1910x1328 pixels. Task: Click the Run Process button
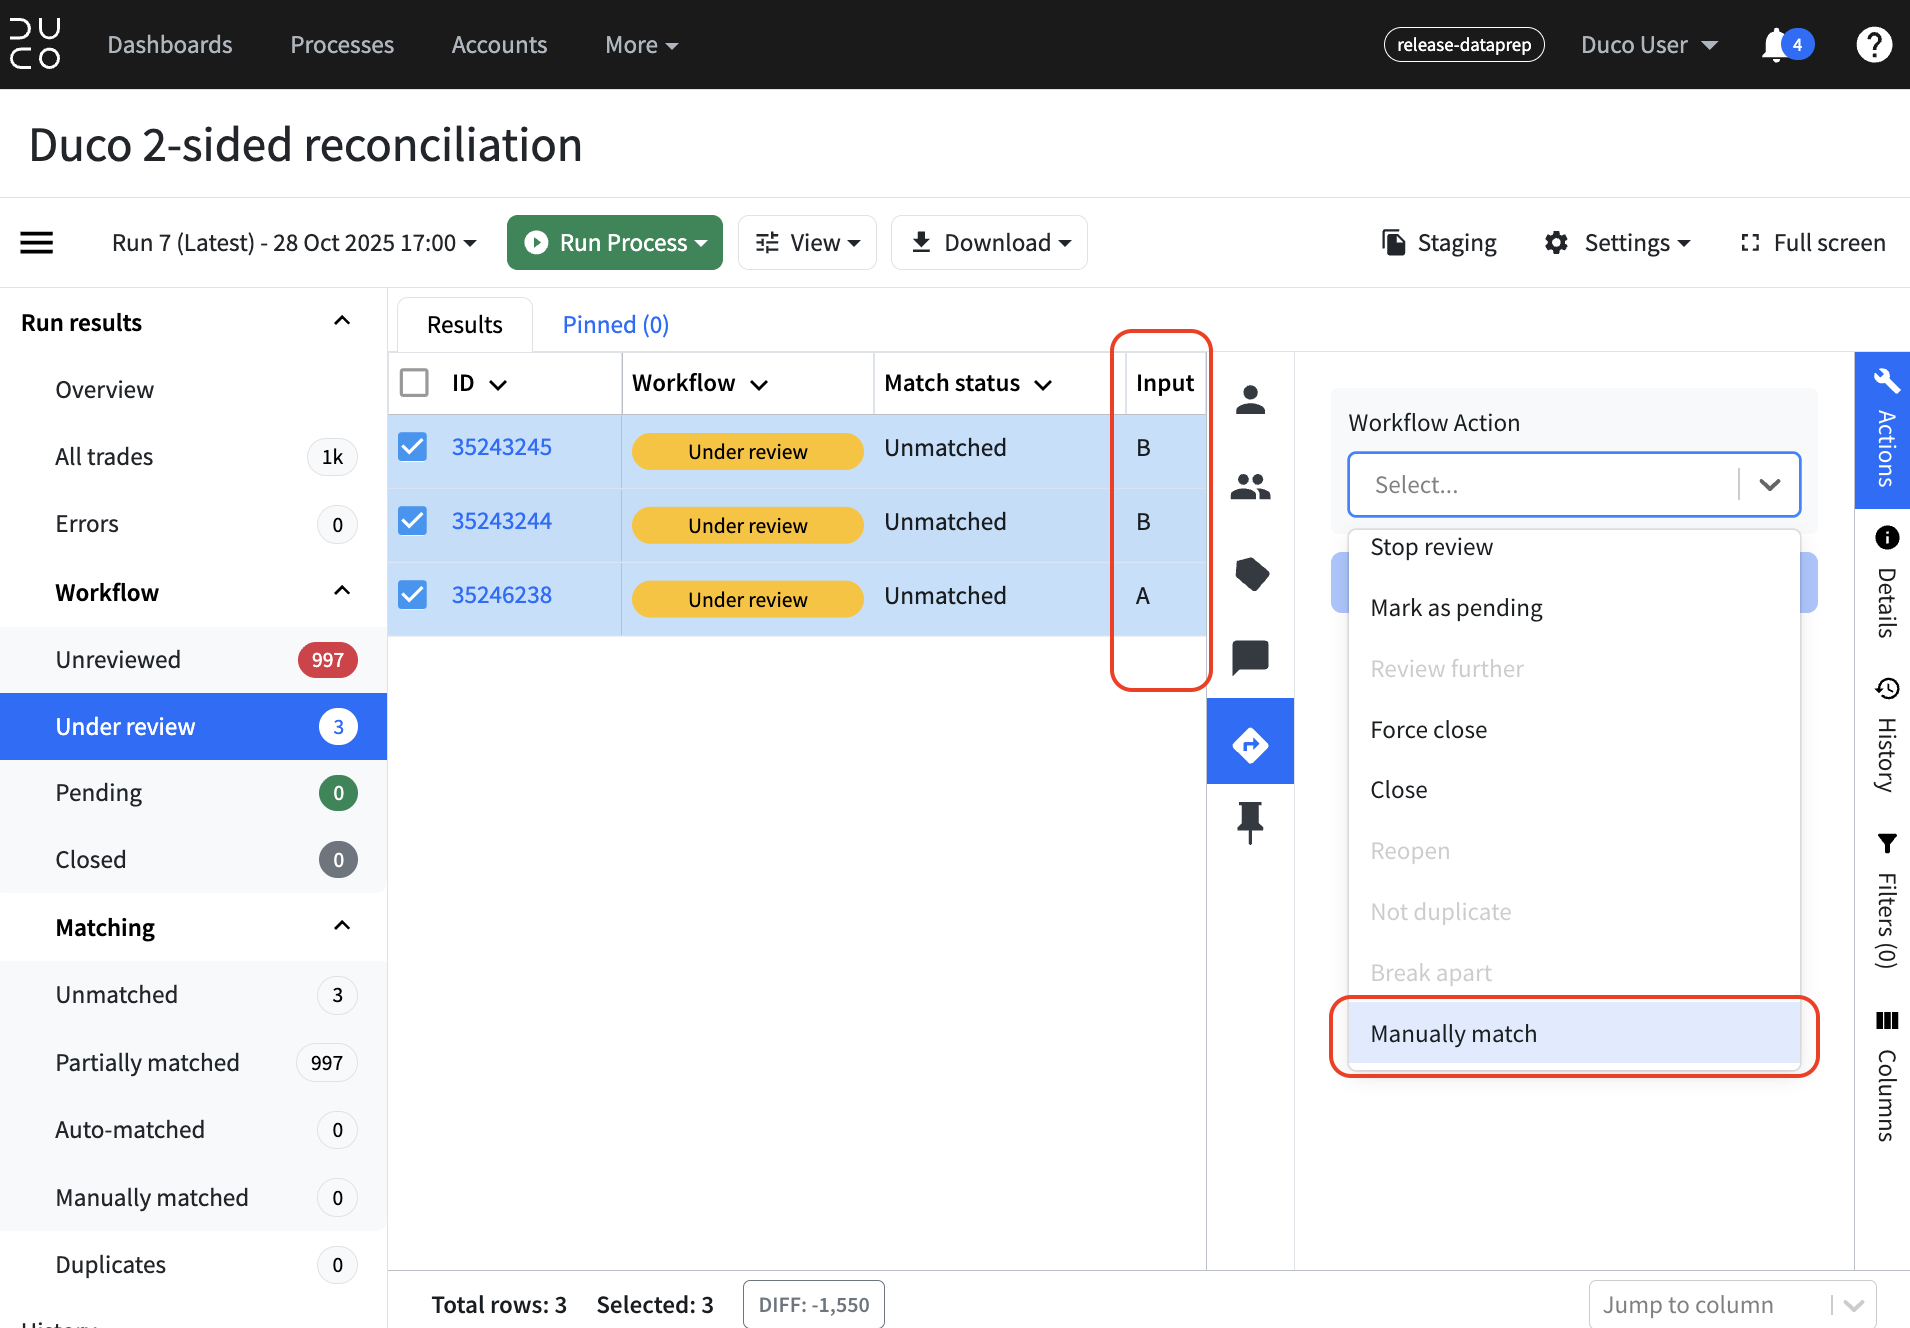(615, 243)
